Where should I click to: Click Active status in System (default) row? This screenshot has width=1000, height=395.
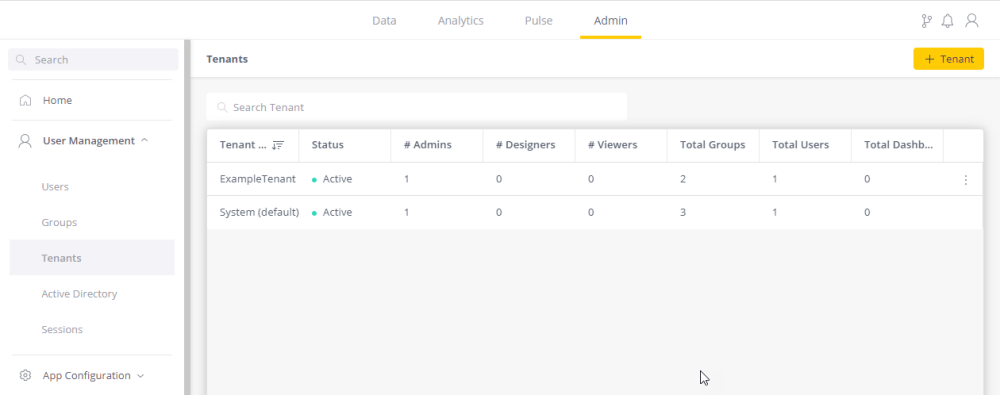tap(332, 212)
